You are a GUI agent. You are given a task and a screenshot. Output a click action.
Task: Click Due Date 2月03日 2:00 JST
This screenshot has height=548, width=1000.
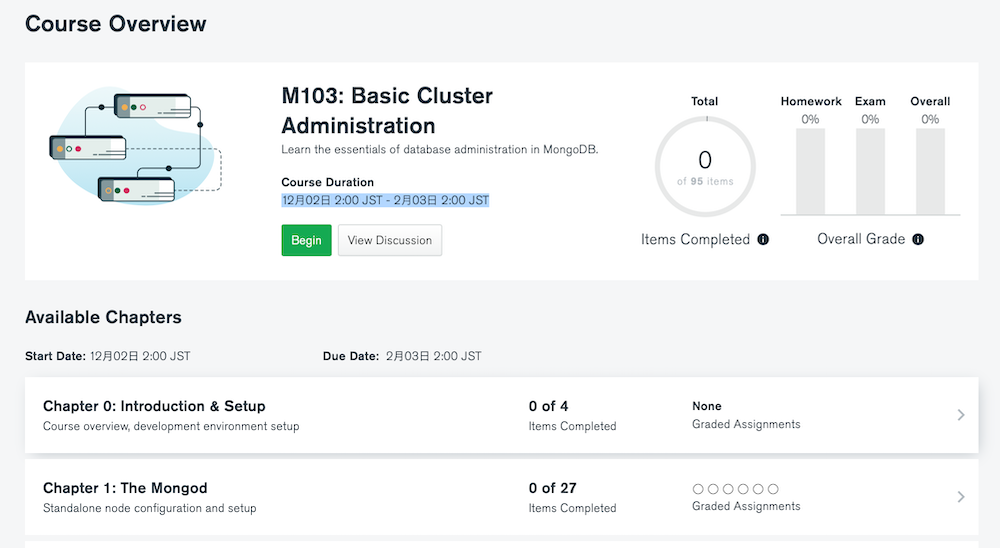(x=402, y=356)
